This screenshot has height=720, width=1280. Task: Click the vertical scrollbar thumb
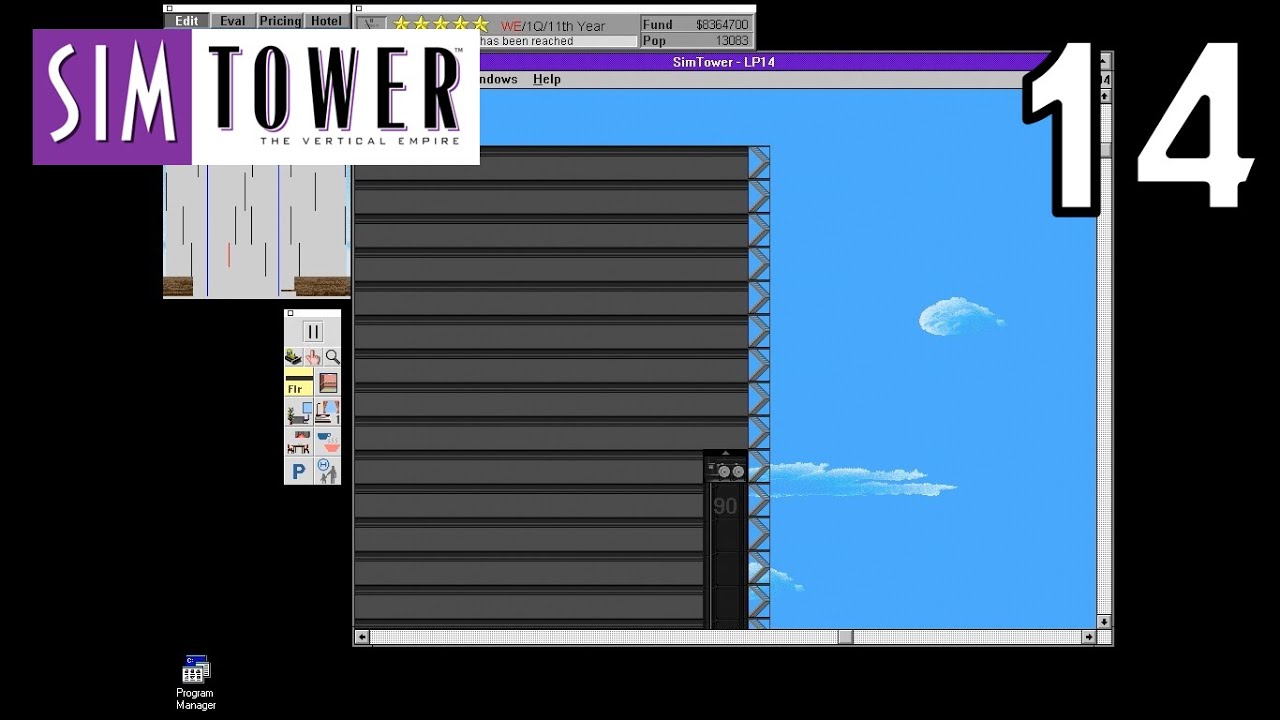1105,150
